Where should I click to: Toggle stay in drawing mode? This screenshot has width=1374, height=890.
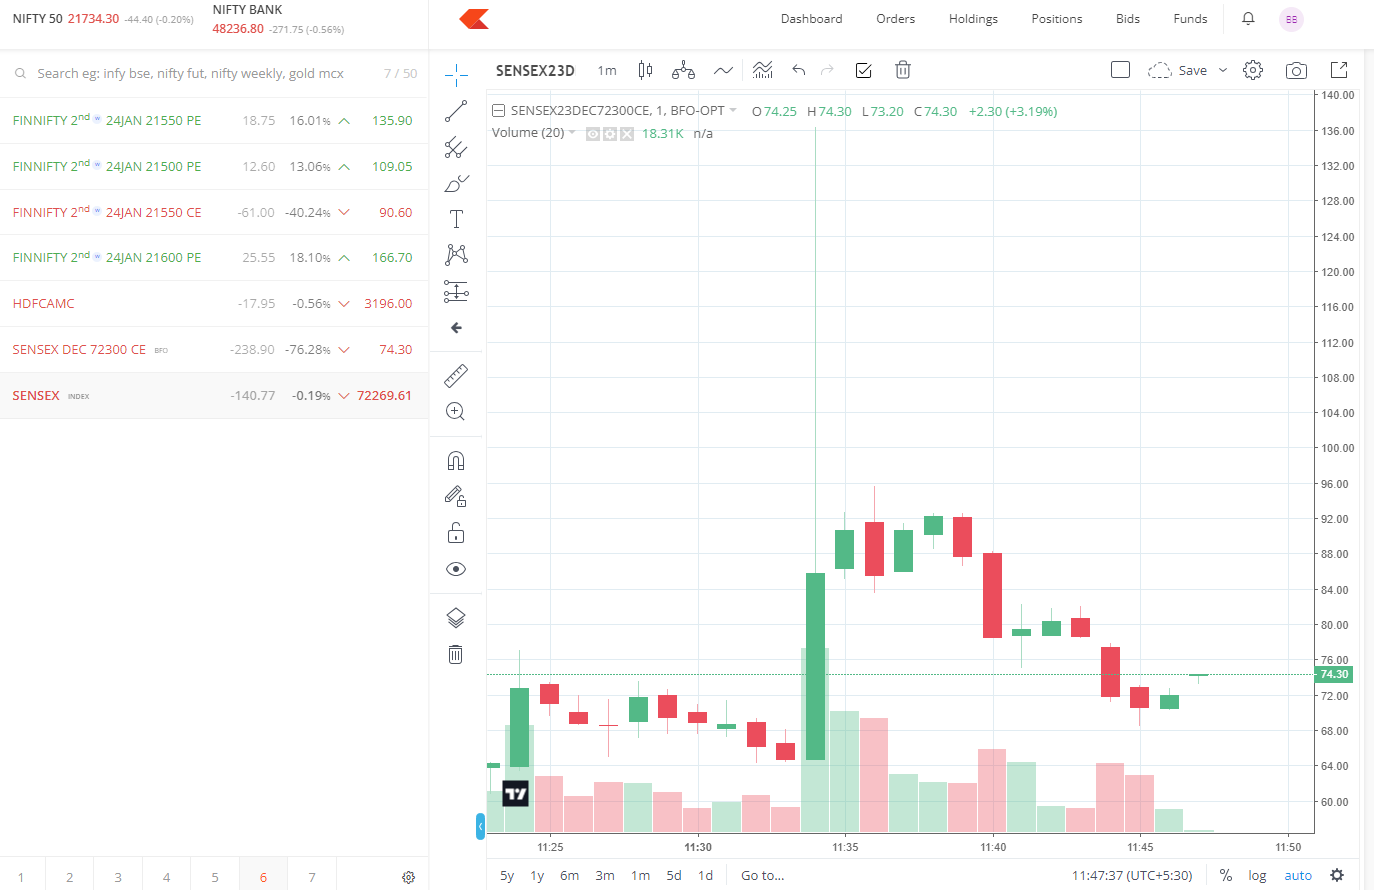(x=456, y=497)
